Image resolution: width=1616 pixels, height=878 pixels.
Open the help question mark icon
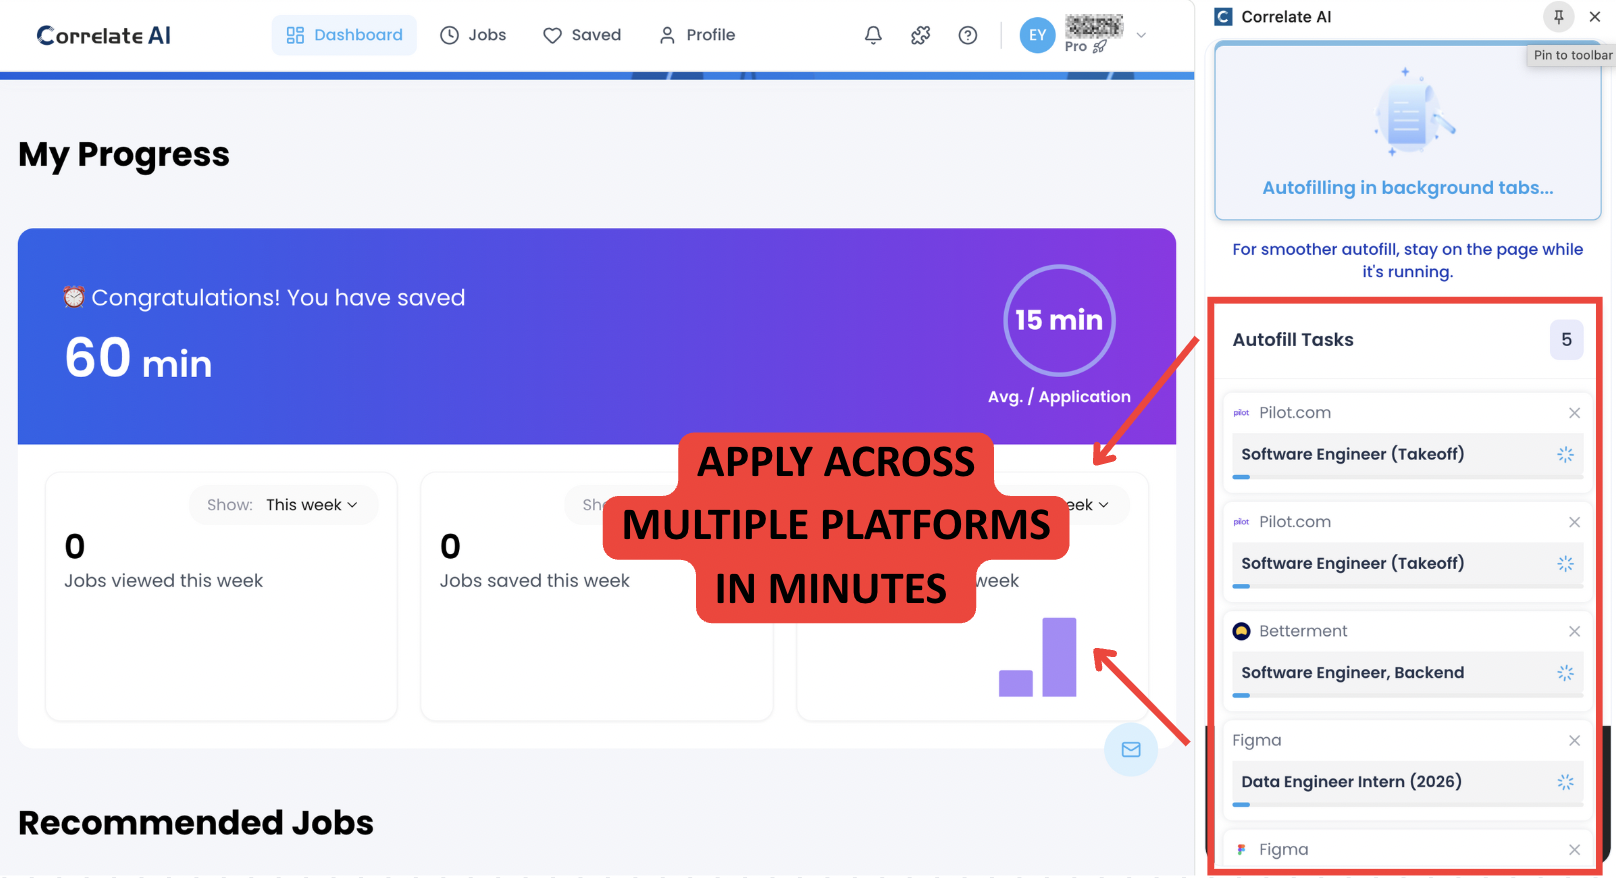pyautogui.click(x=968, y=35)
